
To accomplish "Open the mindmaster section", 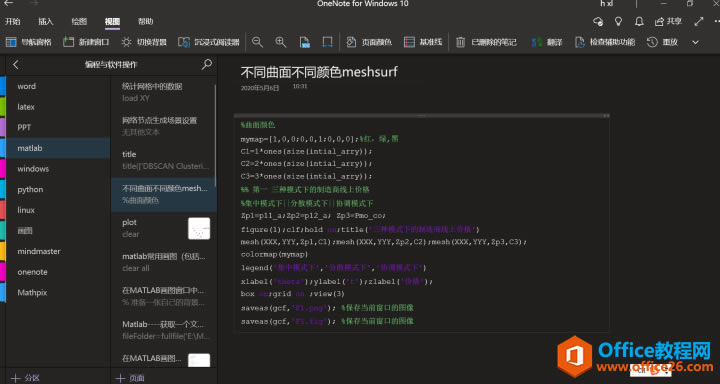I will coord(57,252).
